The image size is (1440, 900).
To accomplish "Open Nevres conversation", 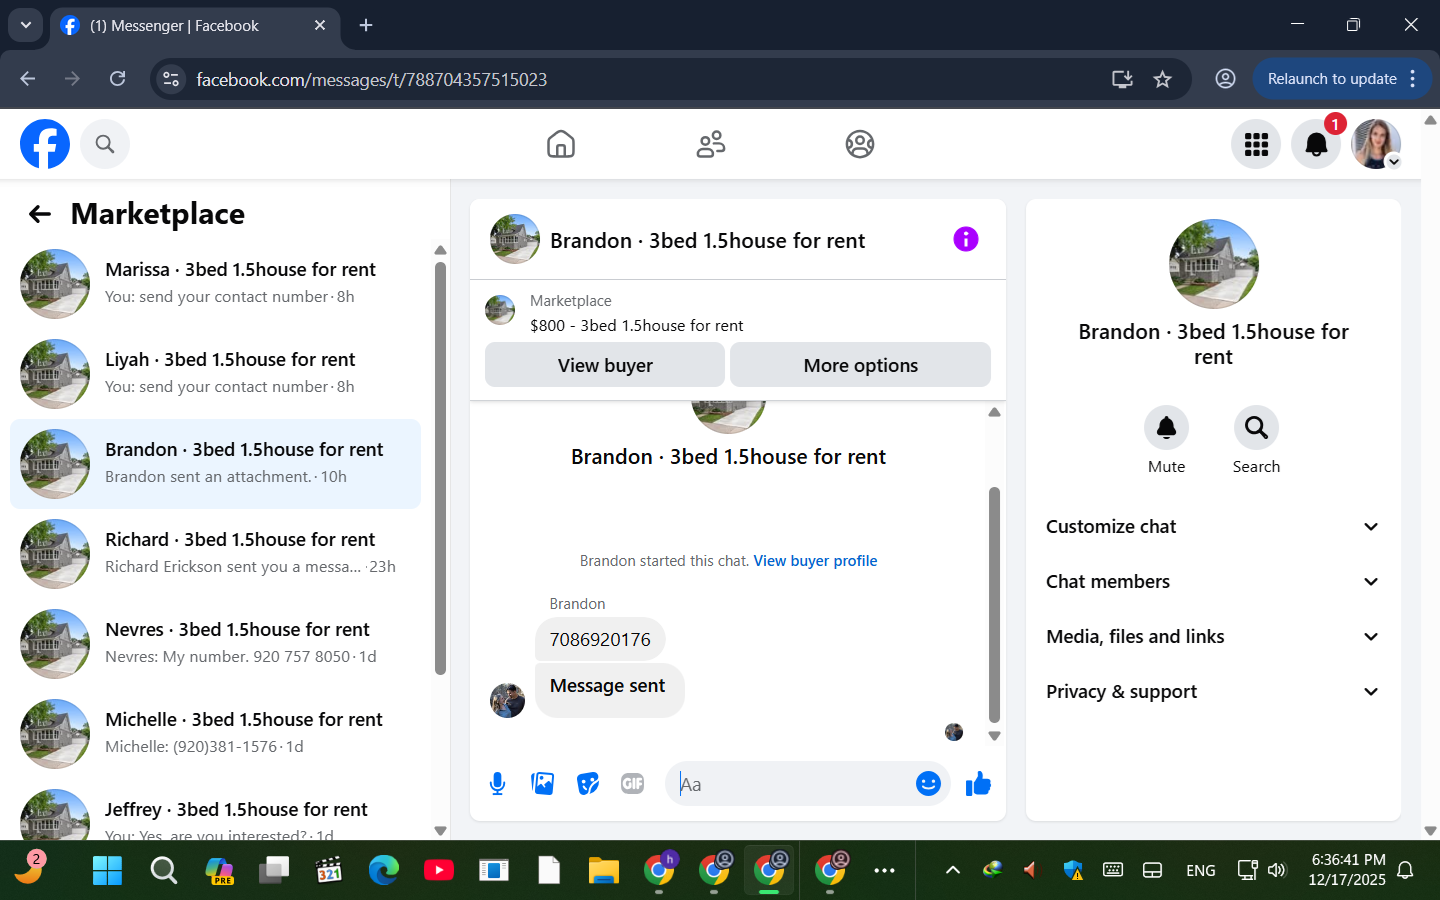I will point(215,644).
